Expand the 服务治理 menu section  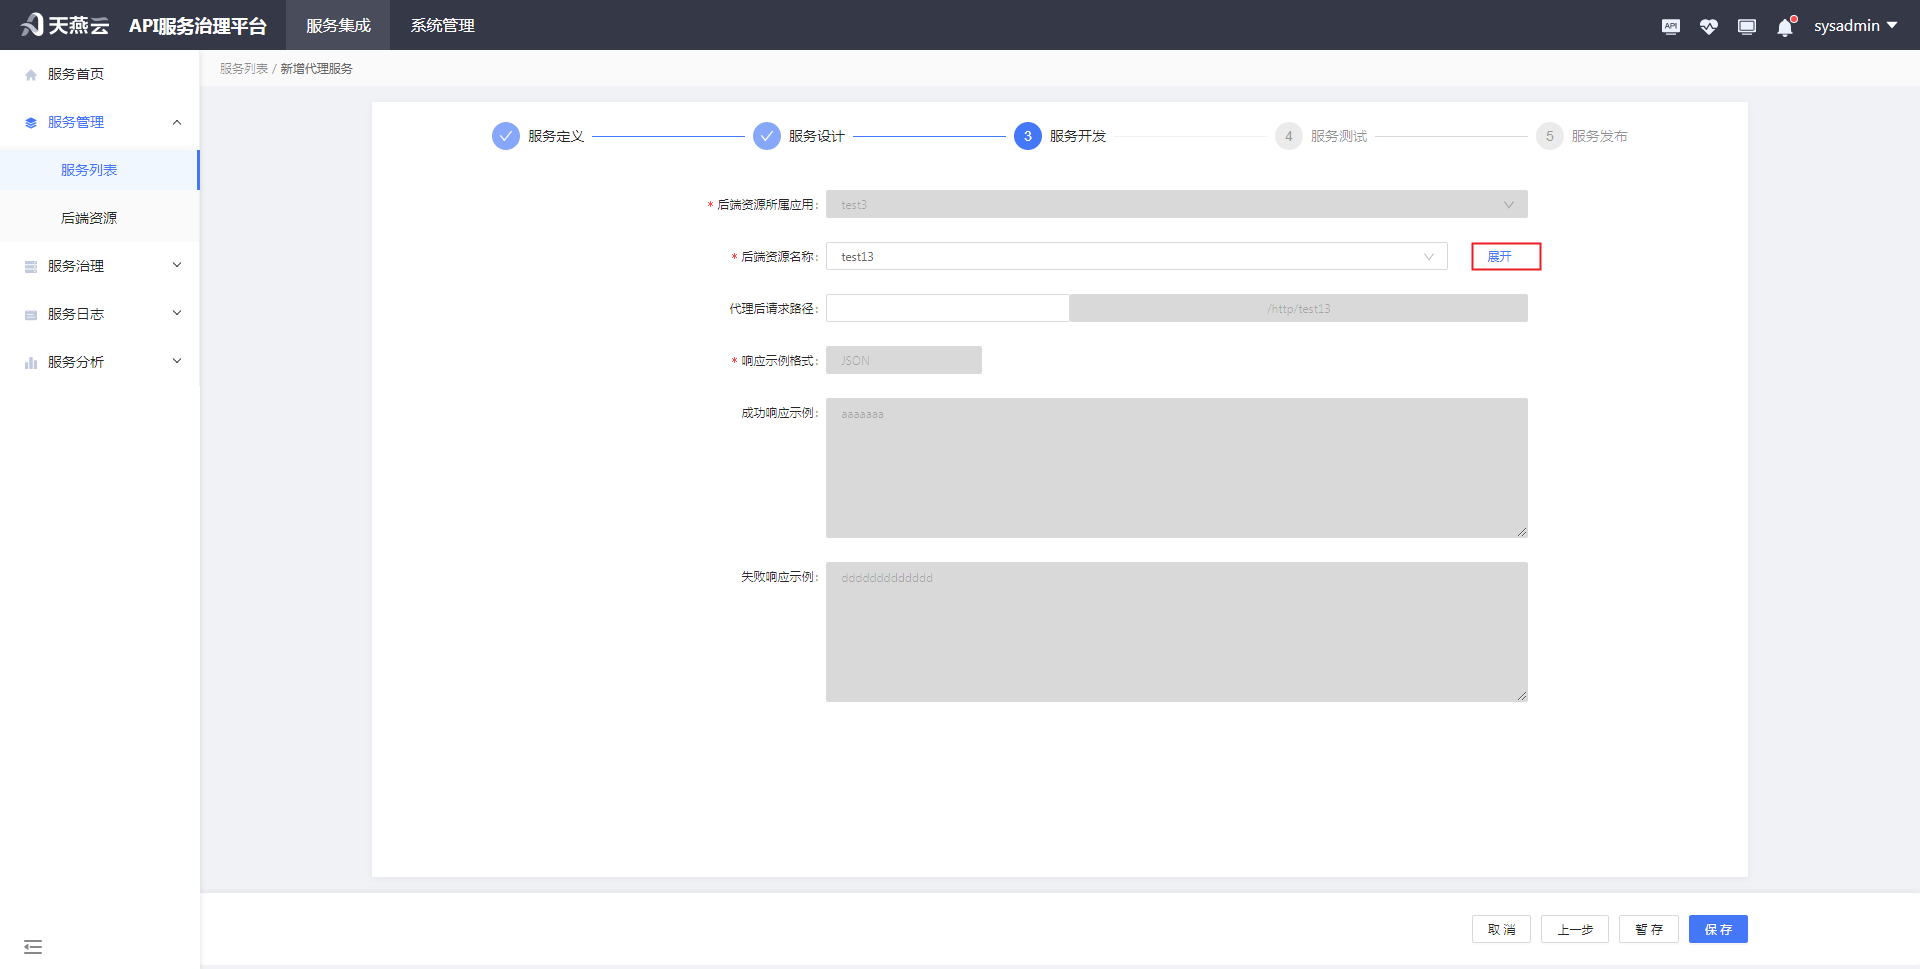coord(177,265)
